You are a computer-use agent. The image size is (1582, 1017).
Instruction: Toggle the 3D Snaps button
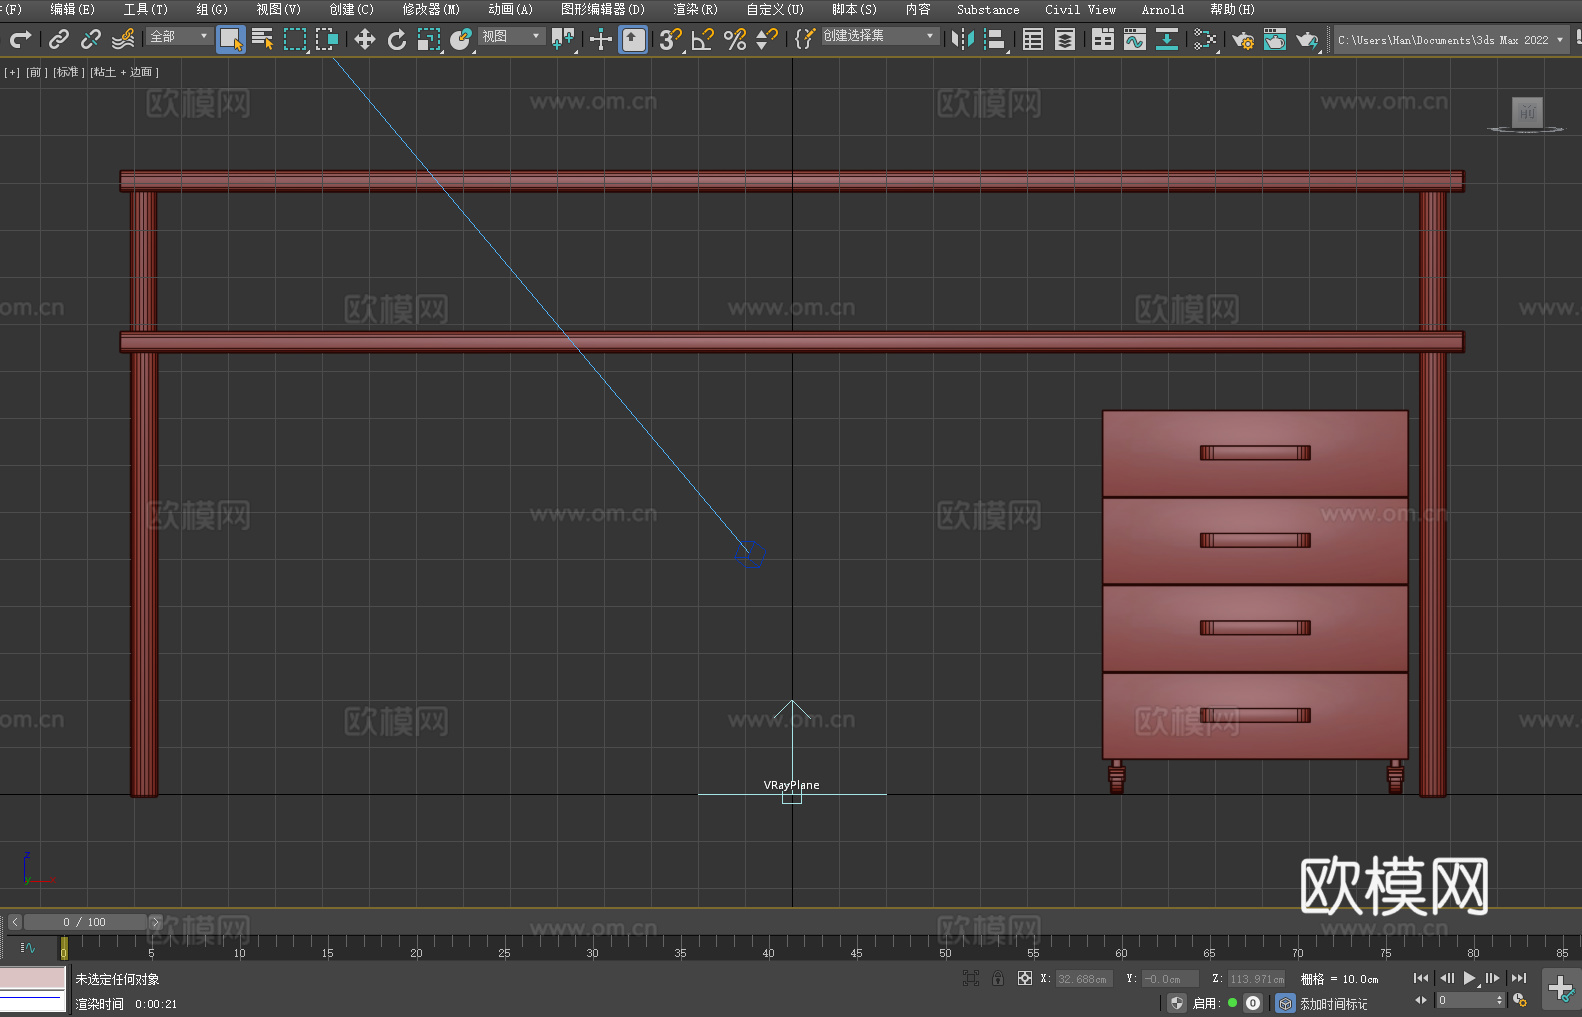671,39
